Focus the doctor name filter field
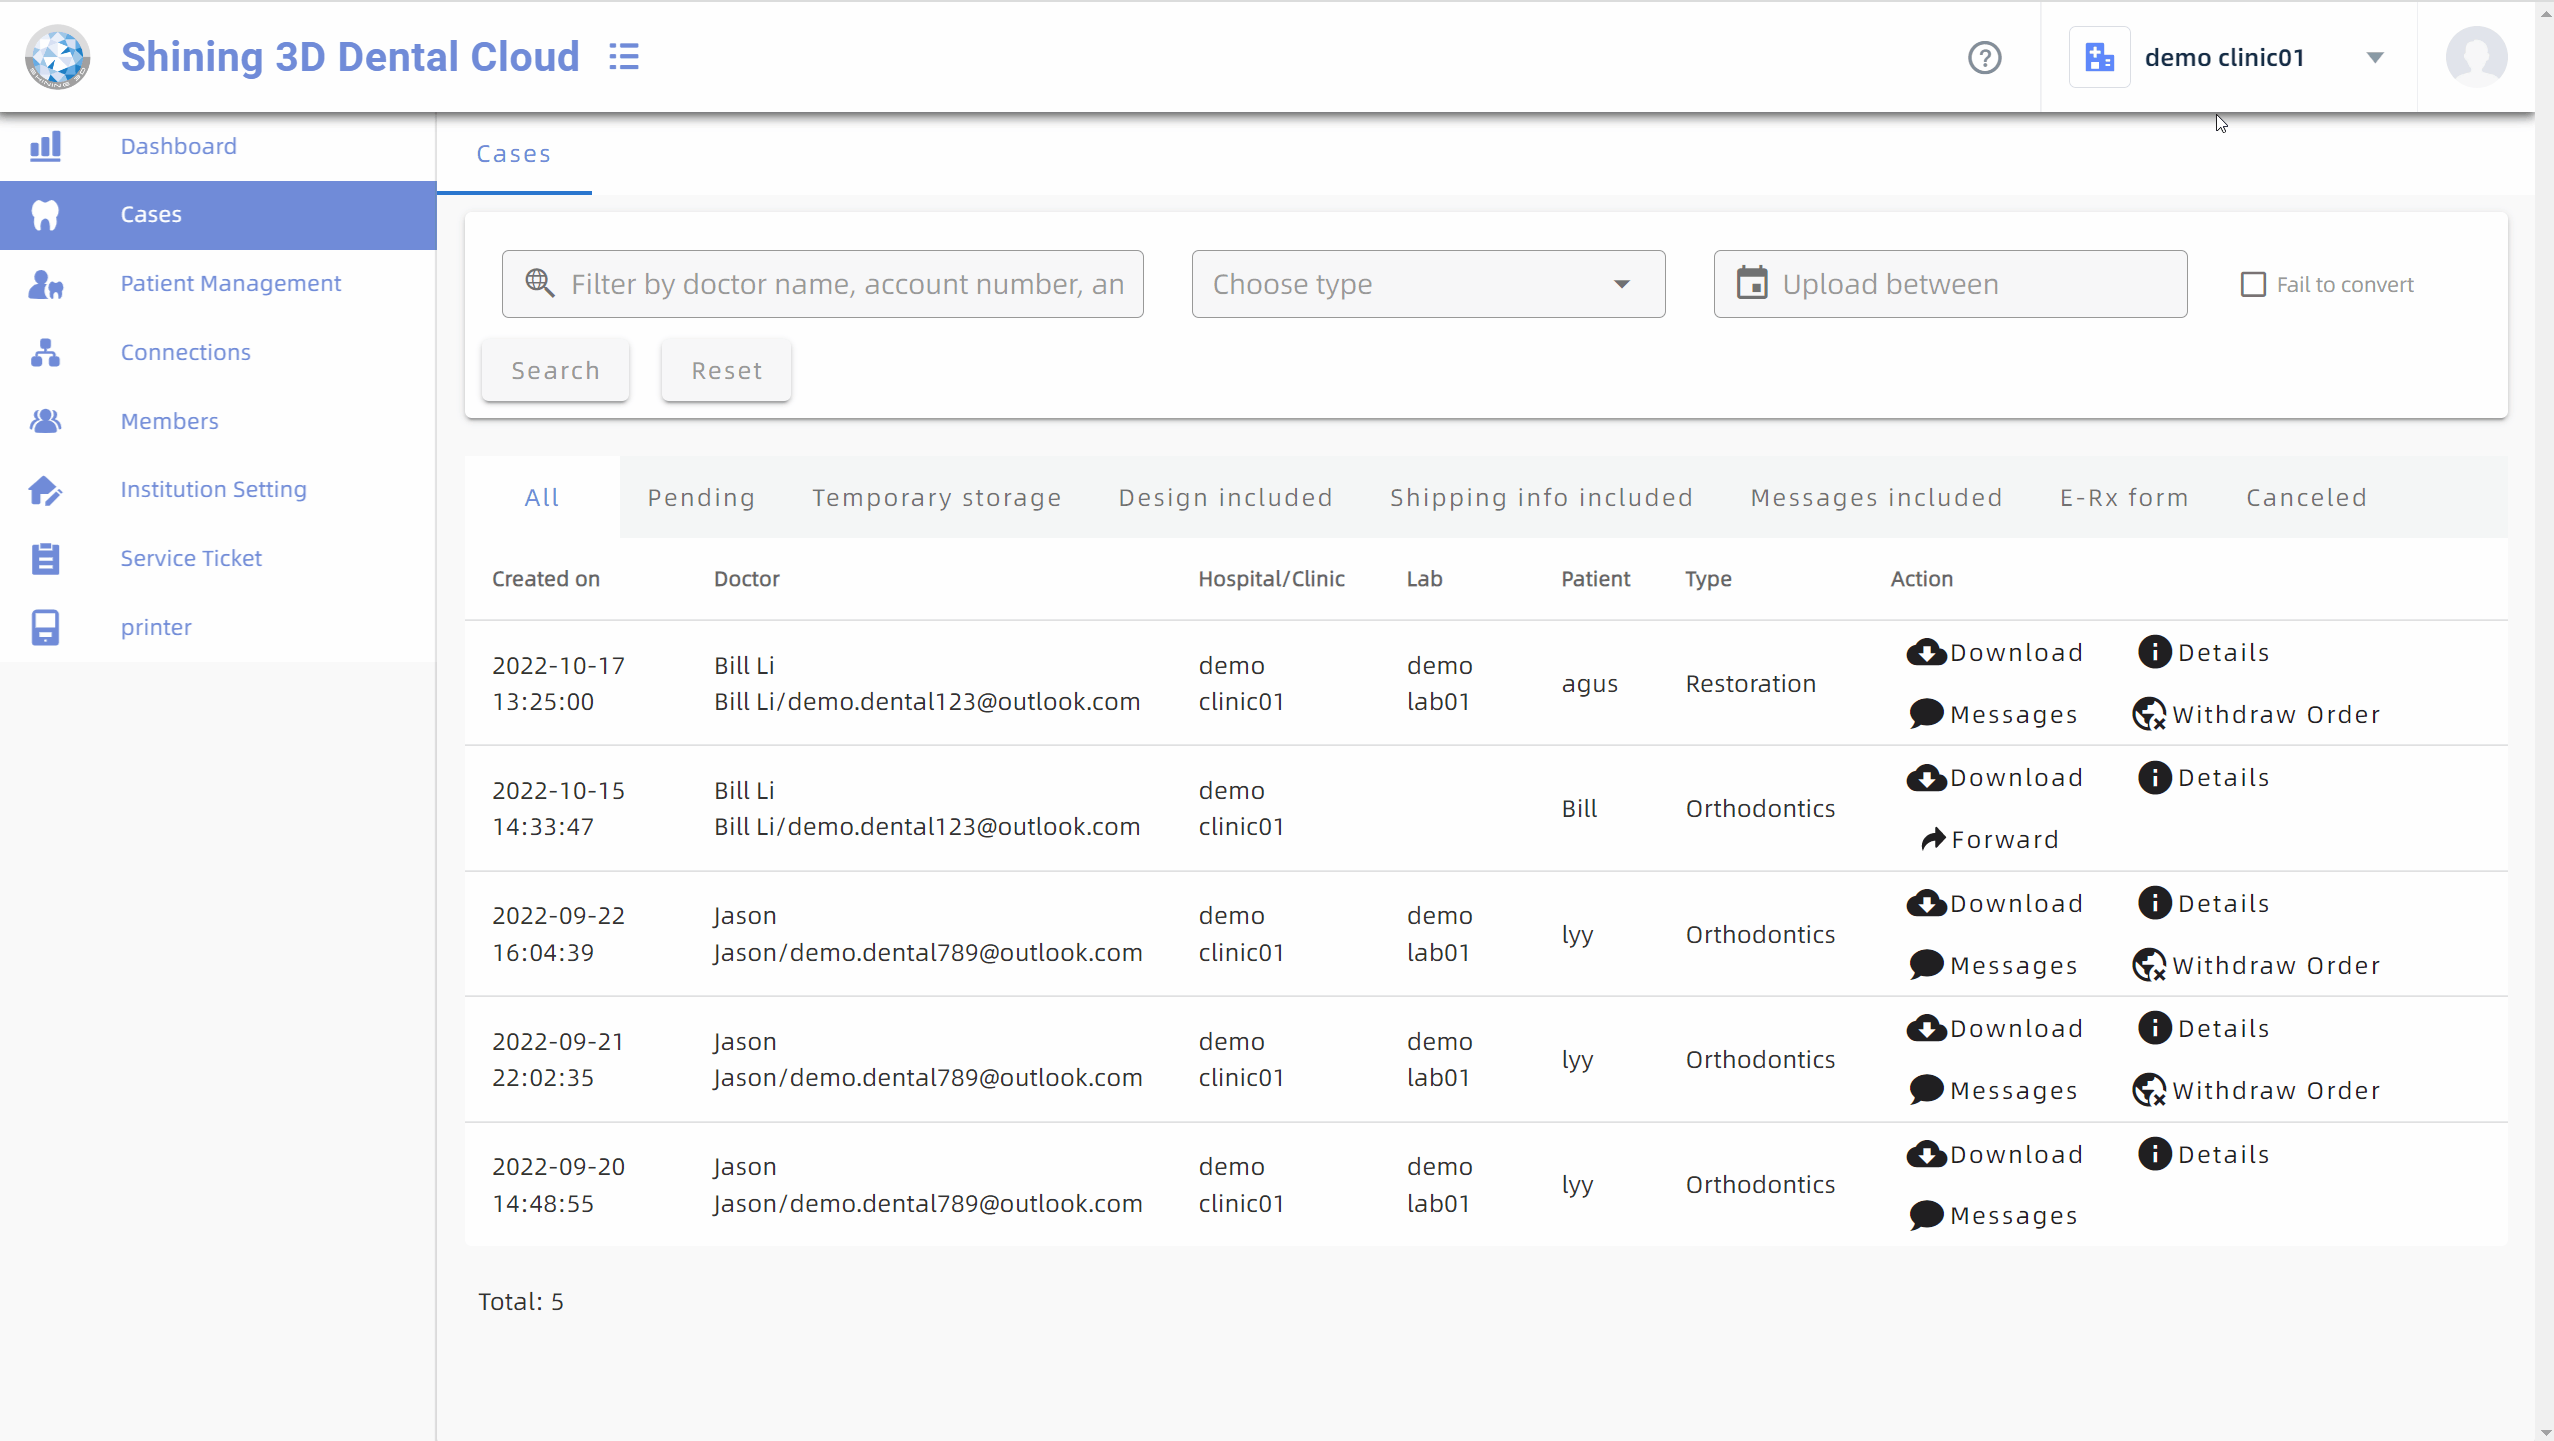Image resolution: width=2554 pixels, height=1441 pixels. pyautogui.click(x=845, y=285)
